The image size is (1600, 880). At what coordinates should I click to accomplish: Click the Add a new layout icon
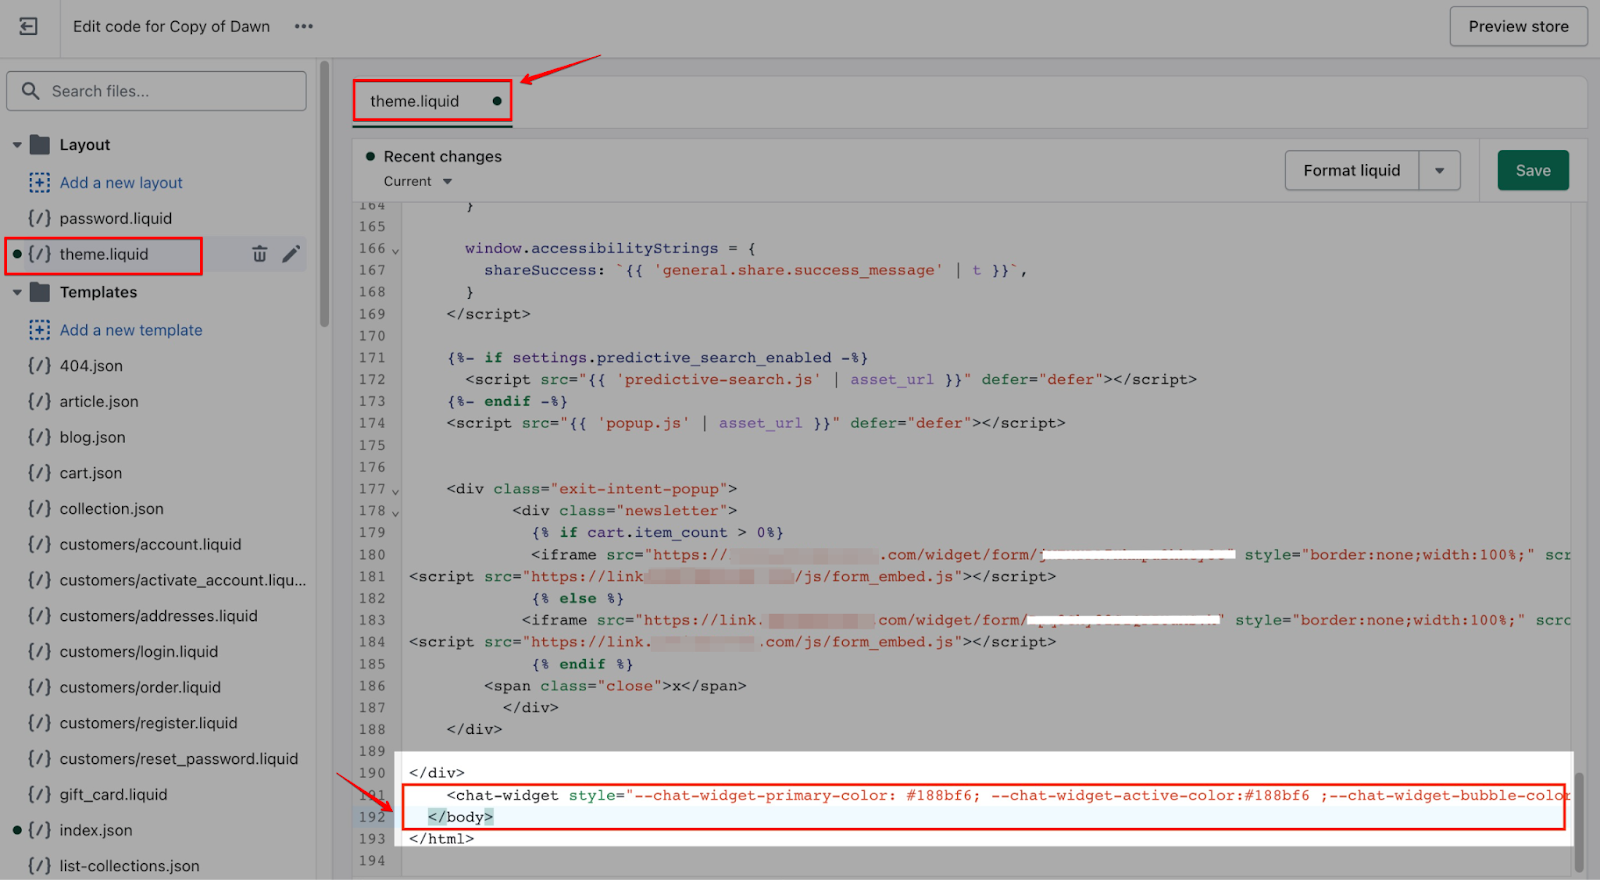pyautogui.click(x=39, y=182)
